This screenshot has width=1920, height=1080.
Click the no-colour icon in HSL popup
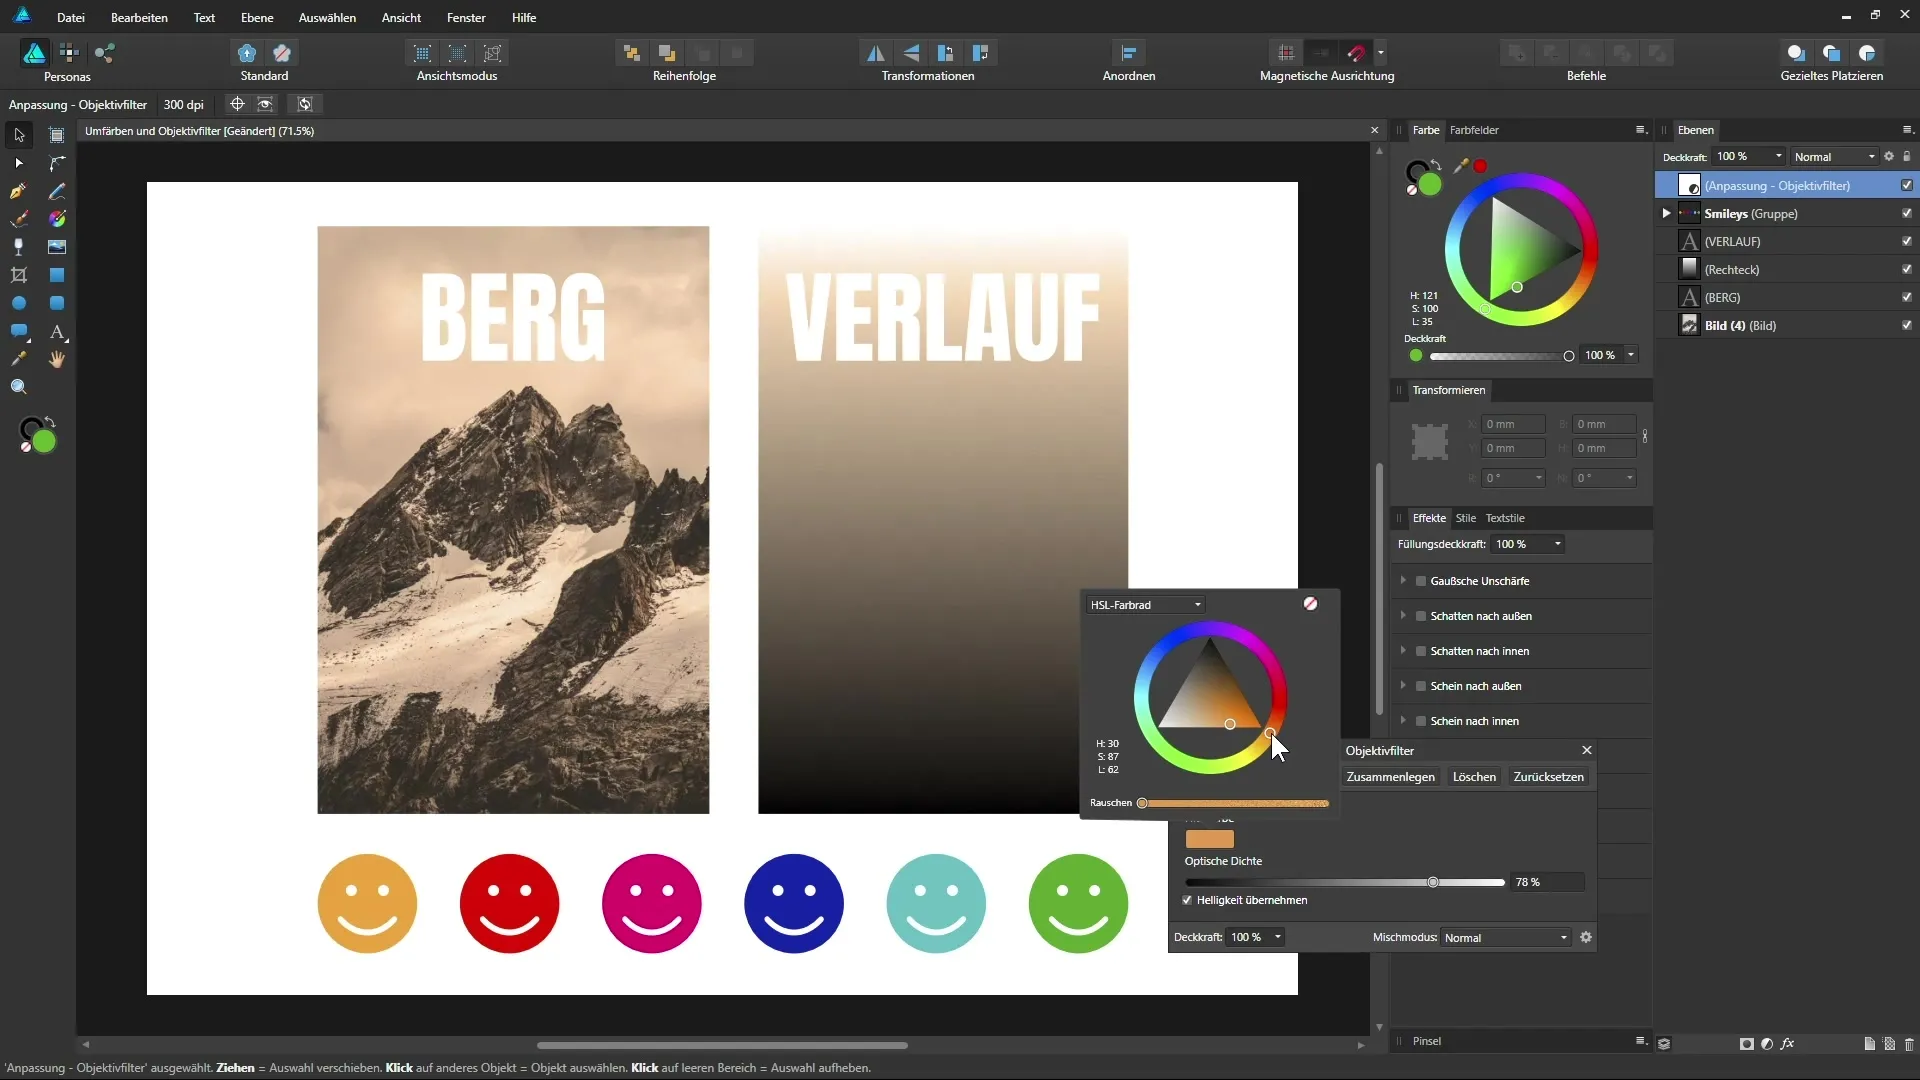[x=1310, y=604]
